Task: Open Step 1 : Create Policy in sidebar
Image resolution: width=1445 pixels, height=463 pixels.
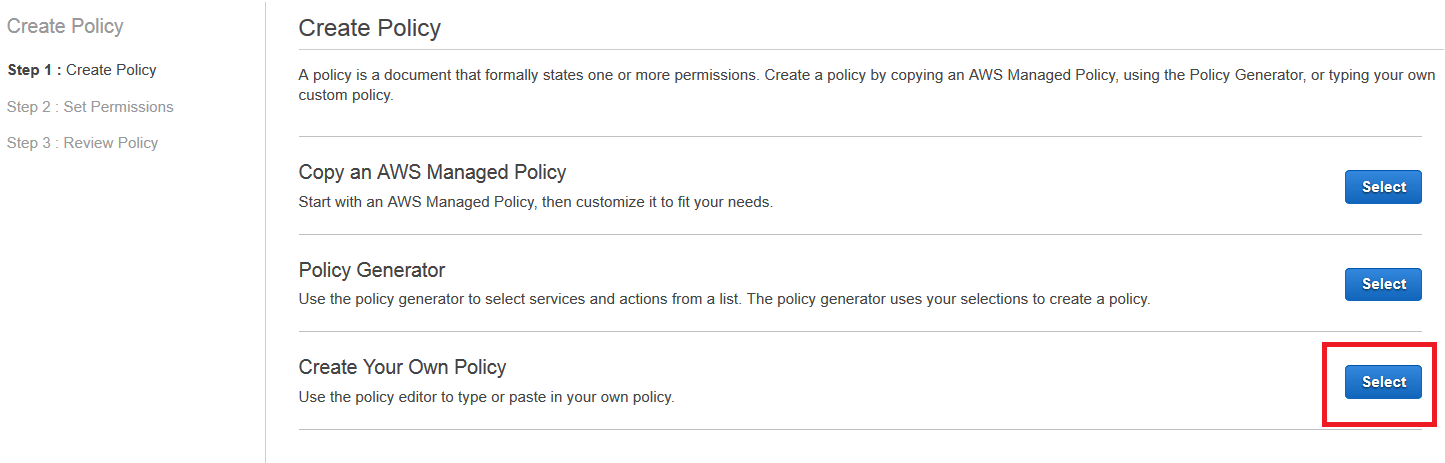Action: click(x=82, y=70)
